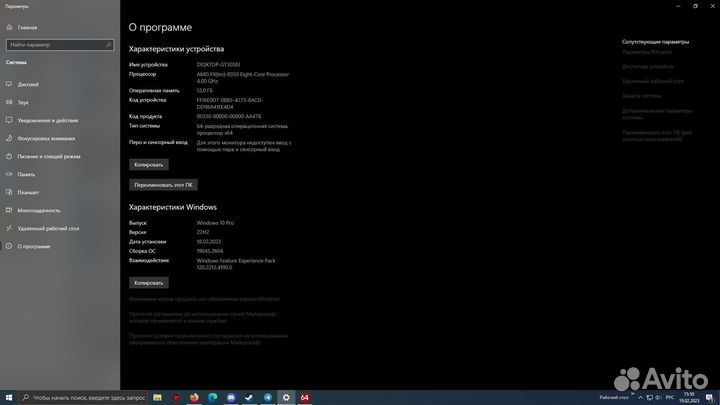Click the Найти параметр search field
Image resolution: width=720 pixels, height=405 pixels.
click(60, 45)
